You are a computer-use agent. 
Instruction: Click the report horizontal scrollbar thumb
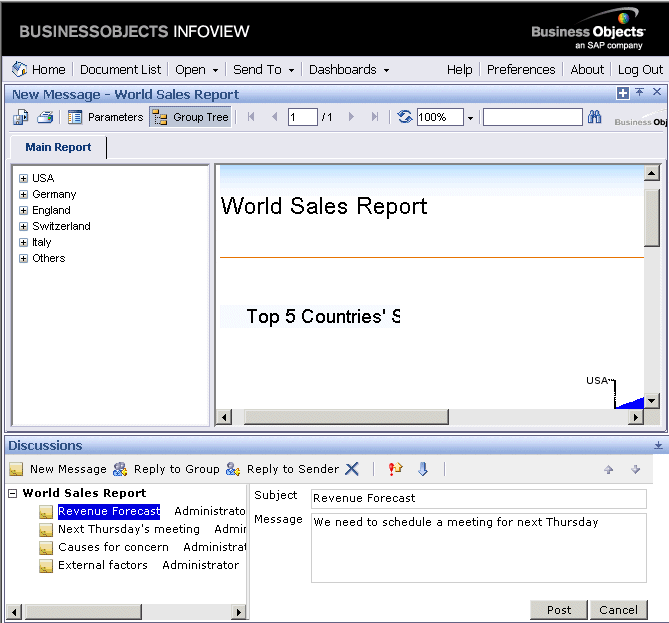pyautogui.click(x=346, y=417)
